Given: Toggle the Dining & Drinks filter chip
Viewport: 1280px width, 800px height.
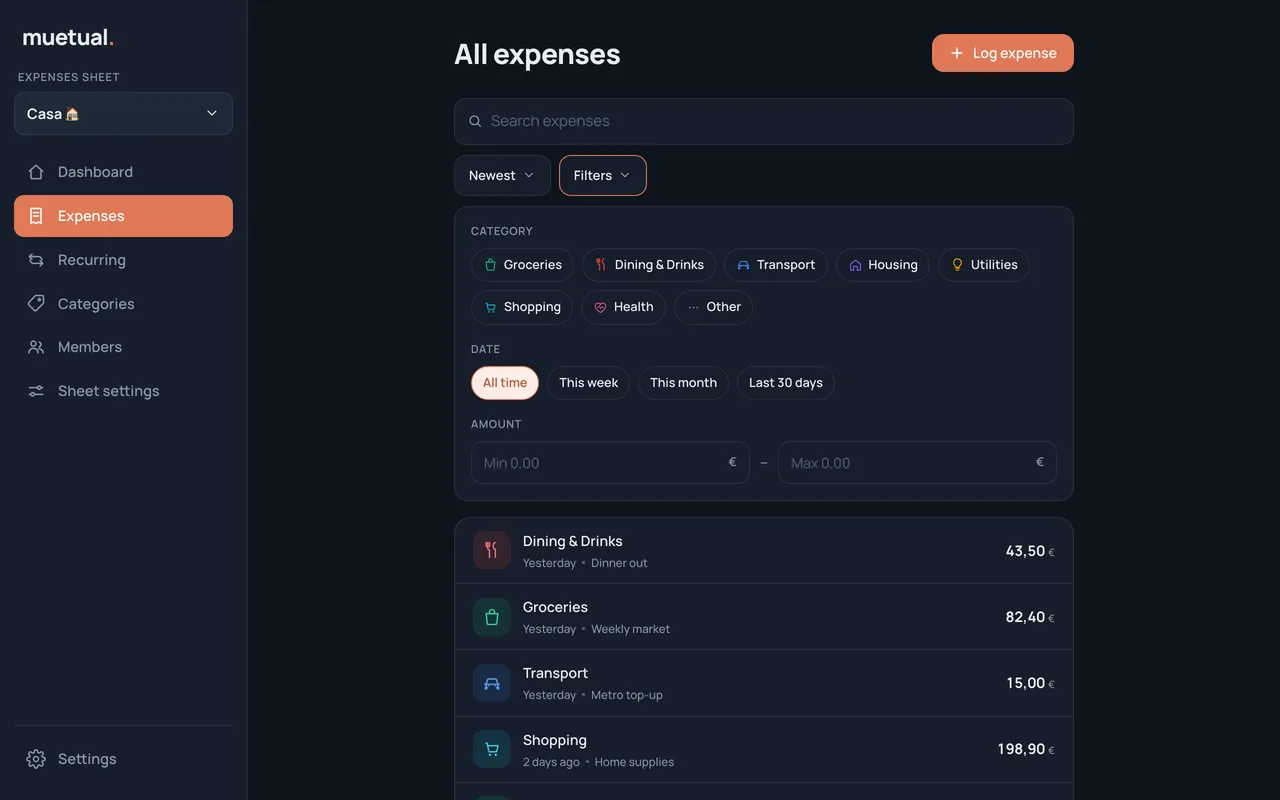Looking at the screenshot, I should [x=649, y=265].
